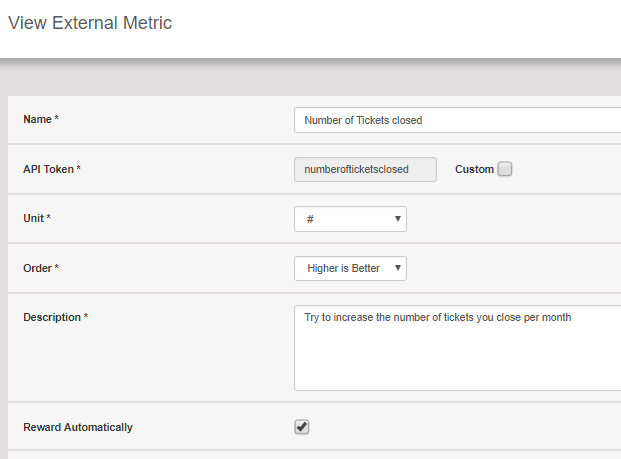Screen dimensions: 621x459
Task: Click the Unit dropdown's arrow indicator
Action: tap(398, 218)
